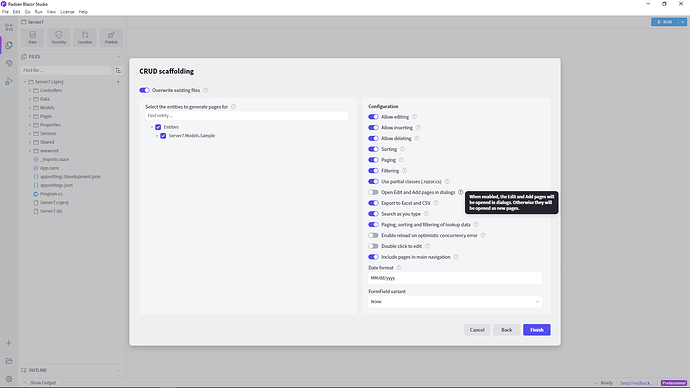The height and width of the screenshot is (388, 690).
Task: Click help icon next to Date format
Action: click(x=399, y=267)
